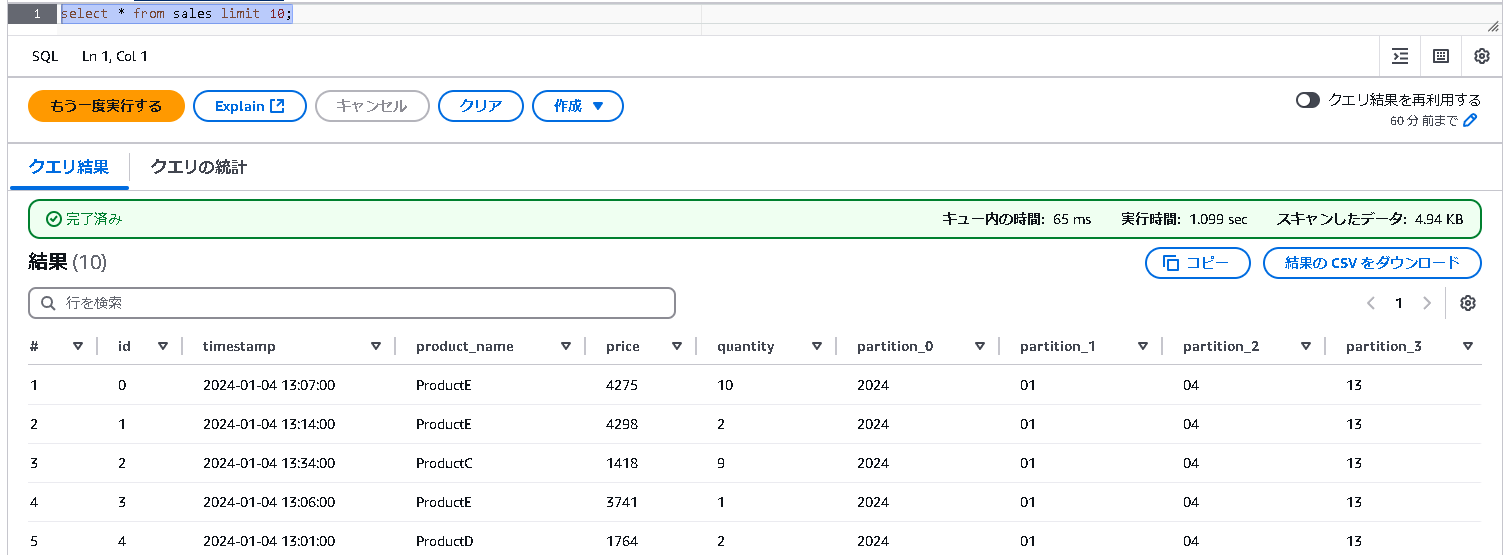Sort by the partition_1 column arrow

[1143, 346]
